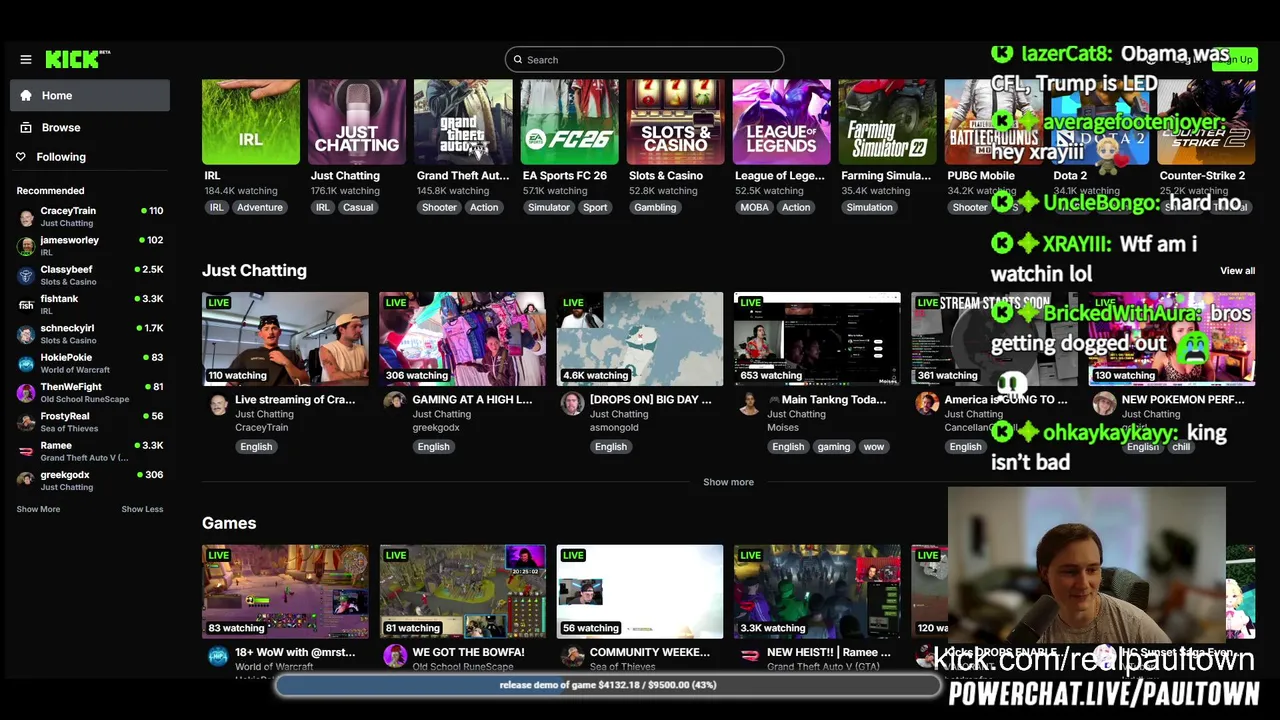Open fishtank recommended channel avatar
The height and width of the screenshot is (720, 1280).
[x=26, y=305]
